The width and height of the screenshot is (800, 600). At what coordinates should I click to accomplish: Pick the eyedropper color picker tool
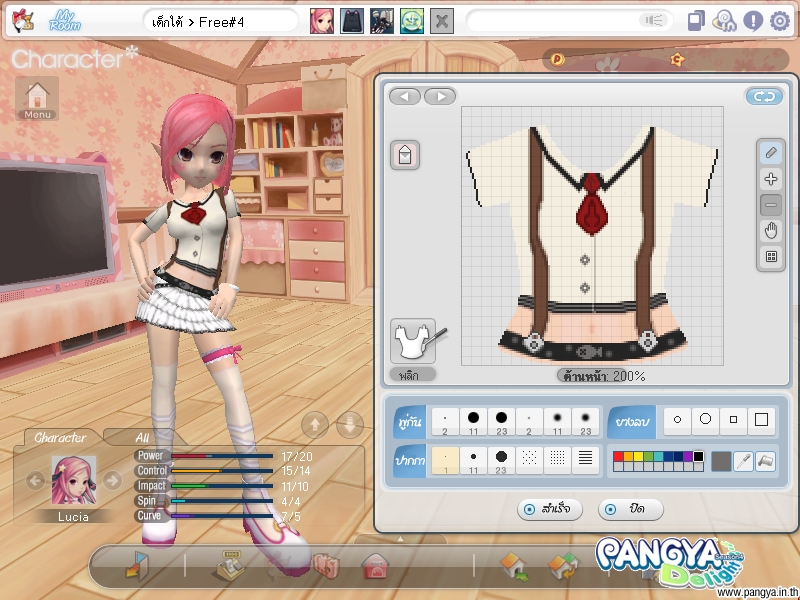click(x=744, y=461)
